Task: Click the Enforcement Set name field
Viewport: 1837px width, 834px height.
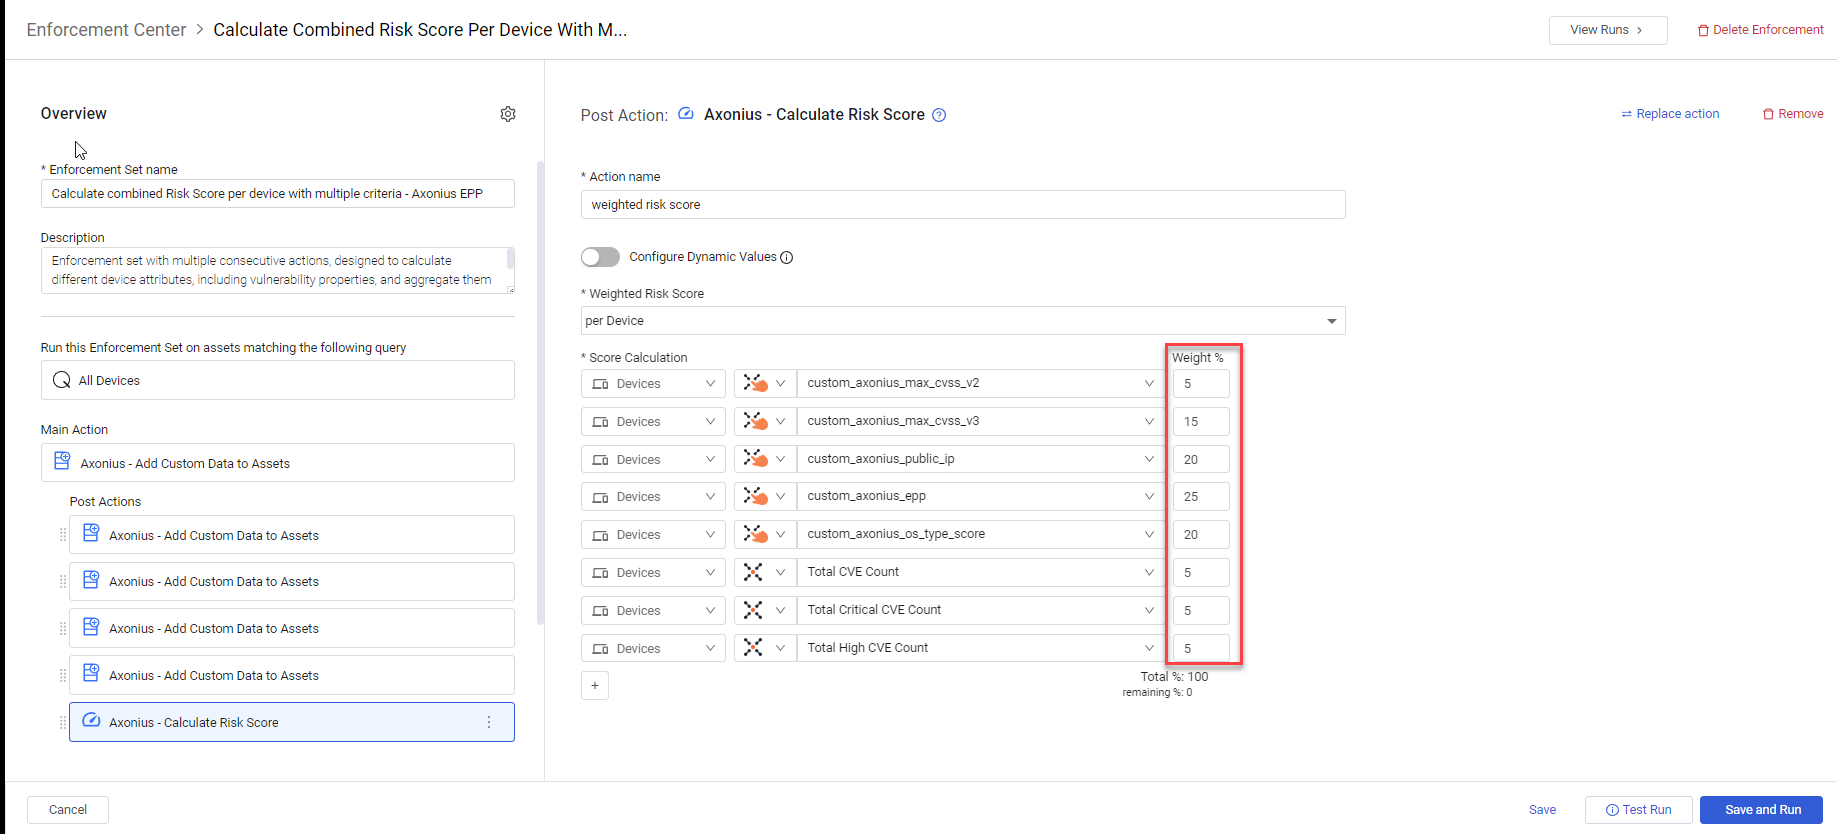Action: pyautogui.click(x=278, y=194)
